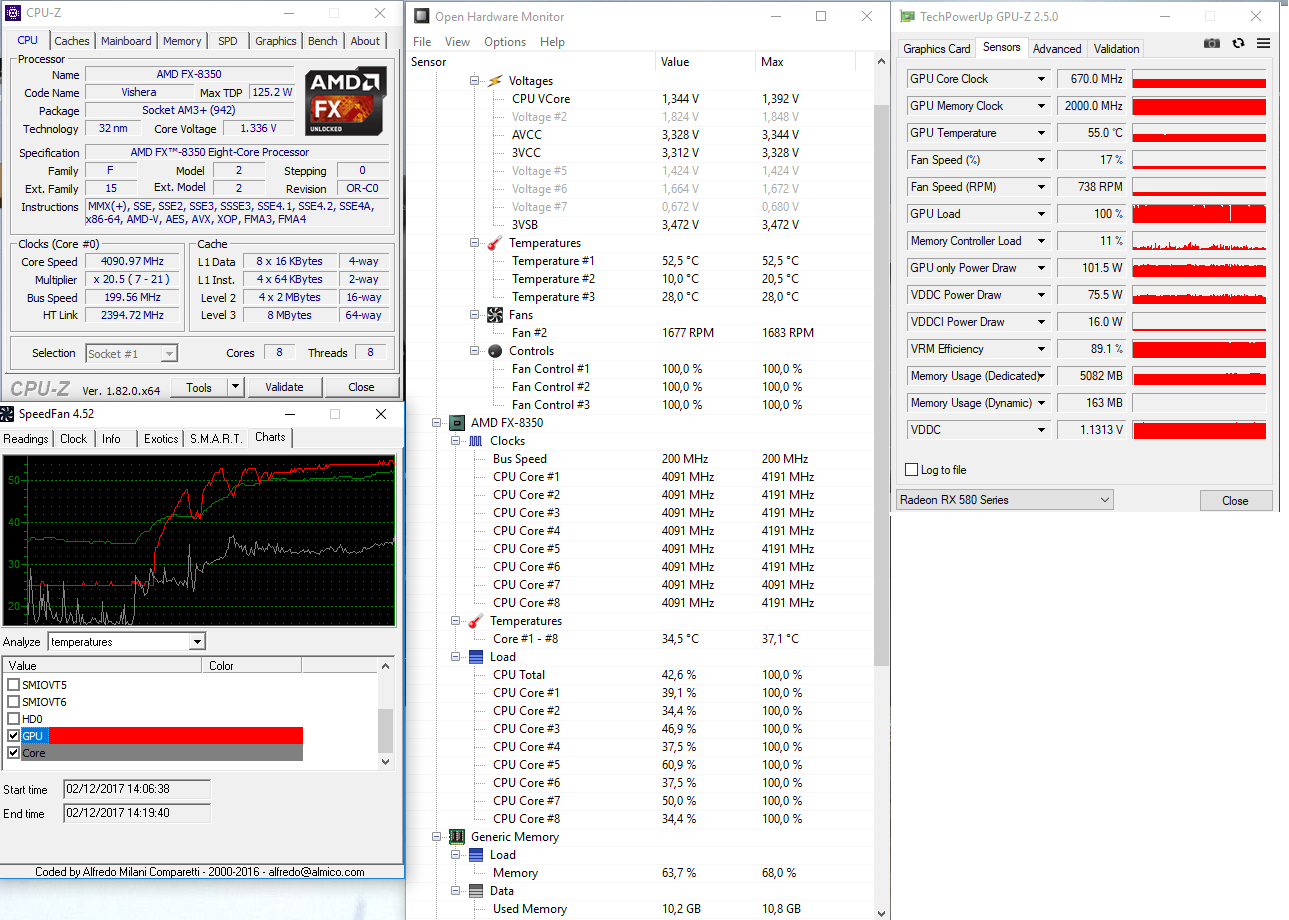Click the GPU Load red graph bar
The height and width of the screenshot is (920, 1289).
point(1199,214)
